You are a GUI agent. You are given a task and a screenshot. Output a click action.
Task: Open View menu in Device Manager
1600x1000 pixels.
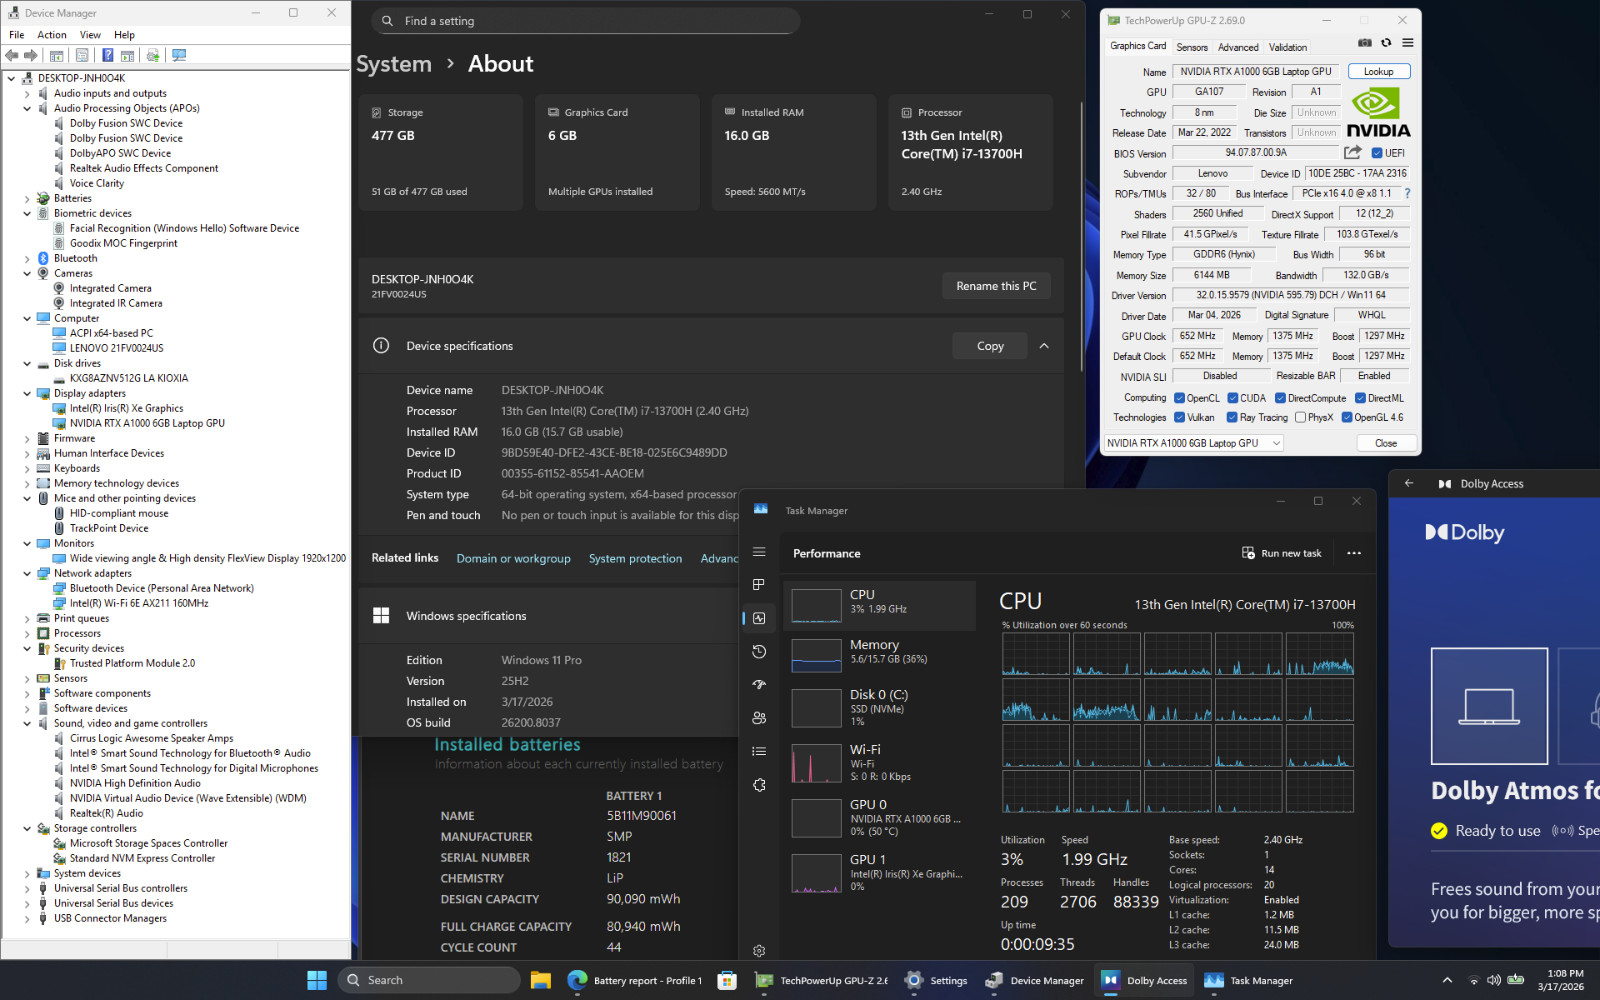(x=90, y=35)
